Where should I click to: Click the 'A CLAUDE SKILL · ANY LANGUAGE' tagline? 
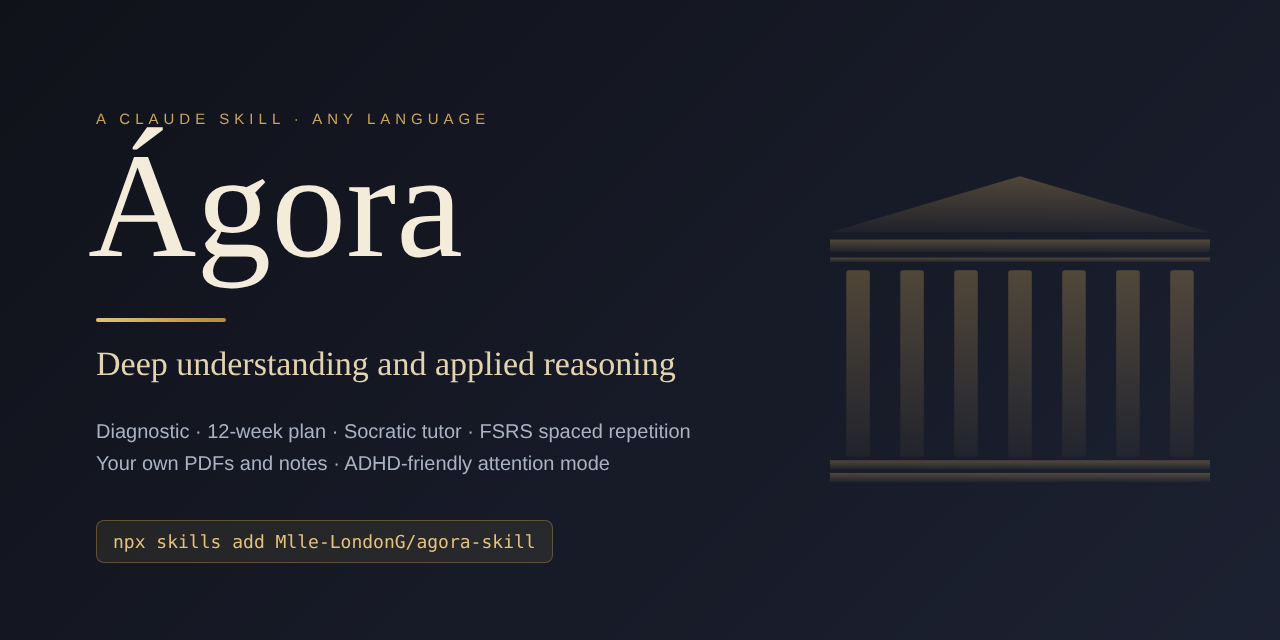click(x=292, y=119)
